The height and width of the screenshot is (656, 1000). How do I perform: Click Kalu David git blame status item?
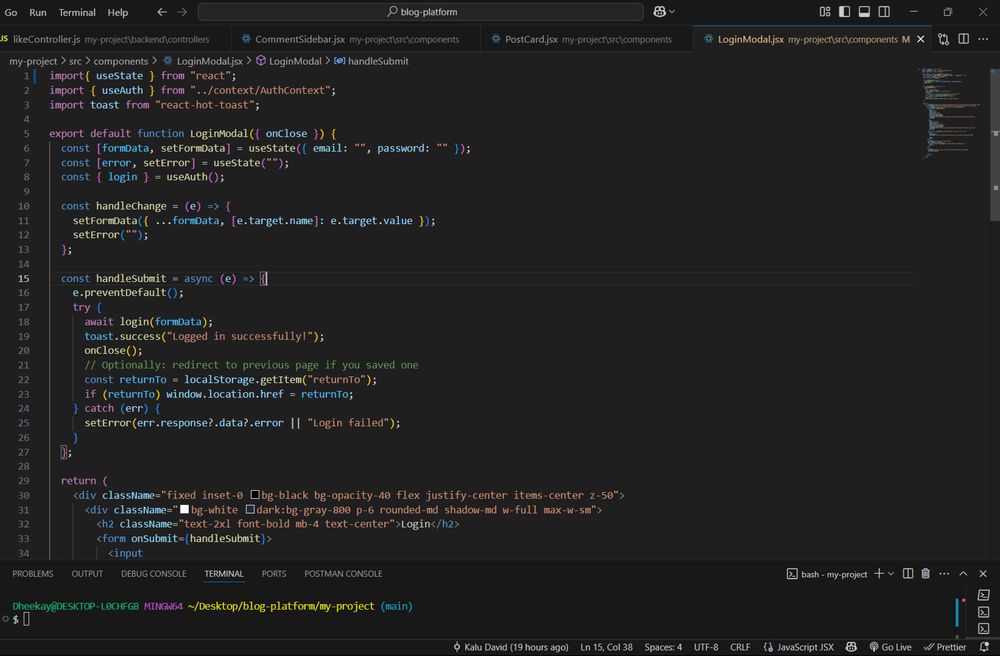(510, 647)
